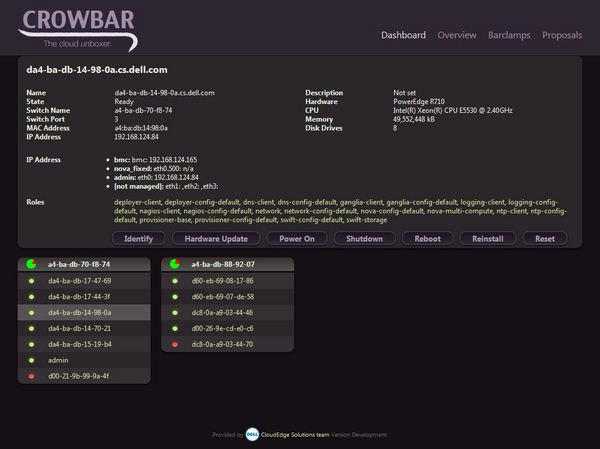Click green status dot of admin node
600x449 pixels.
pos(31,360)
